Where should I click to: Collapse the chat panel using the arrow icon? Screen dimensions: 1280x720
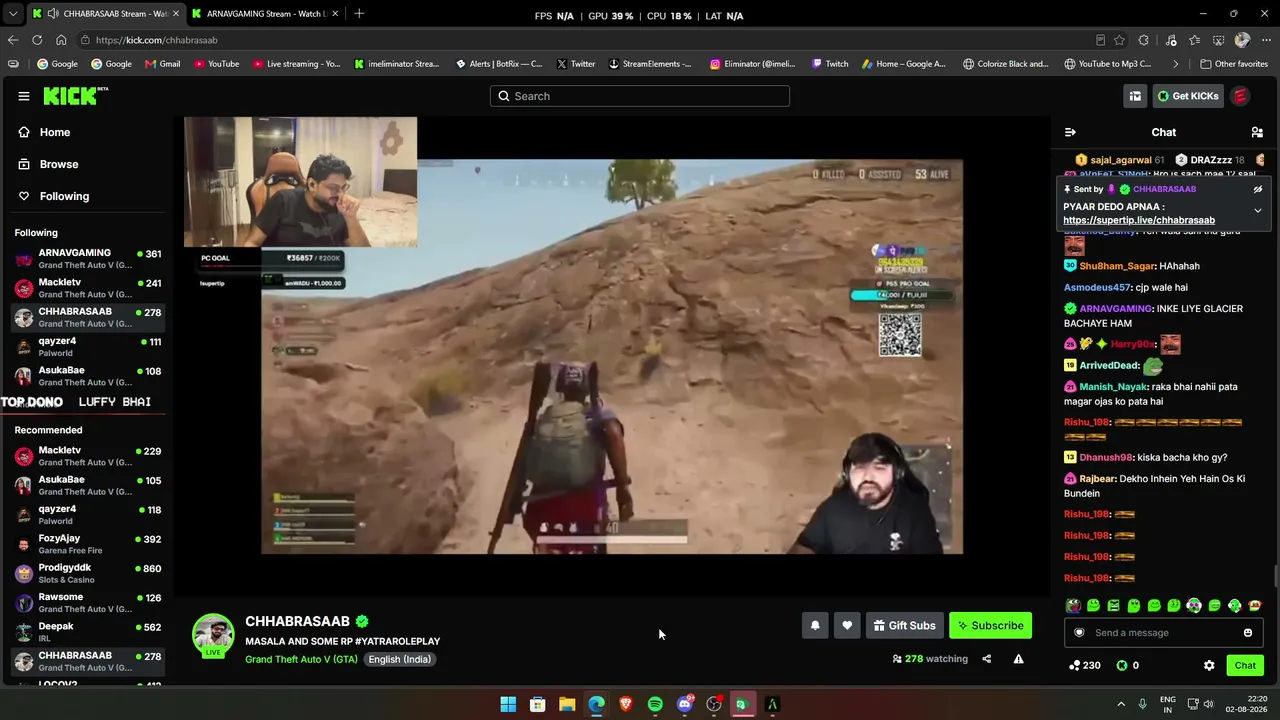pos(1070,132)
